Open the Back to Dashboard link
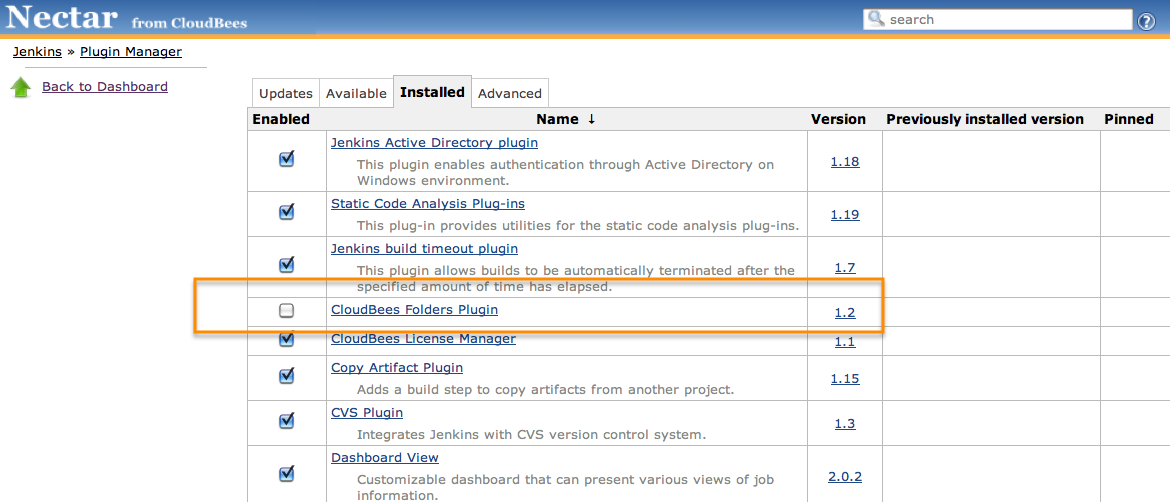Viewport: 1170px width, 502px height. pyautogui.click(x=105, y=87)
